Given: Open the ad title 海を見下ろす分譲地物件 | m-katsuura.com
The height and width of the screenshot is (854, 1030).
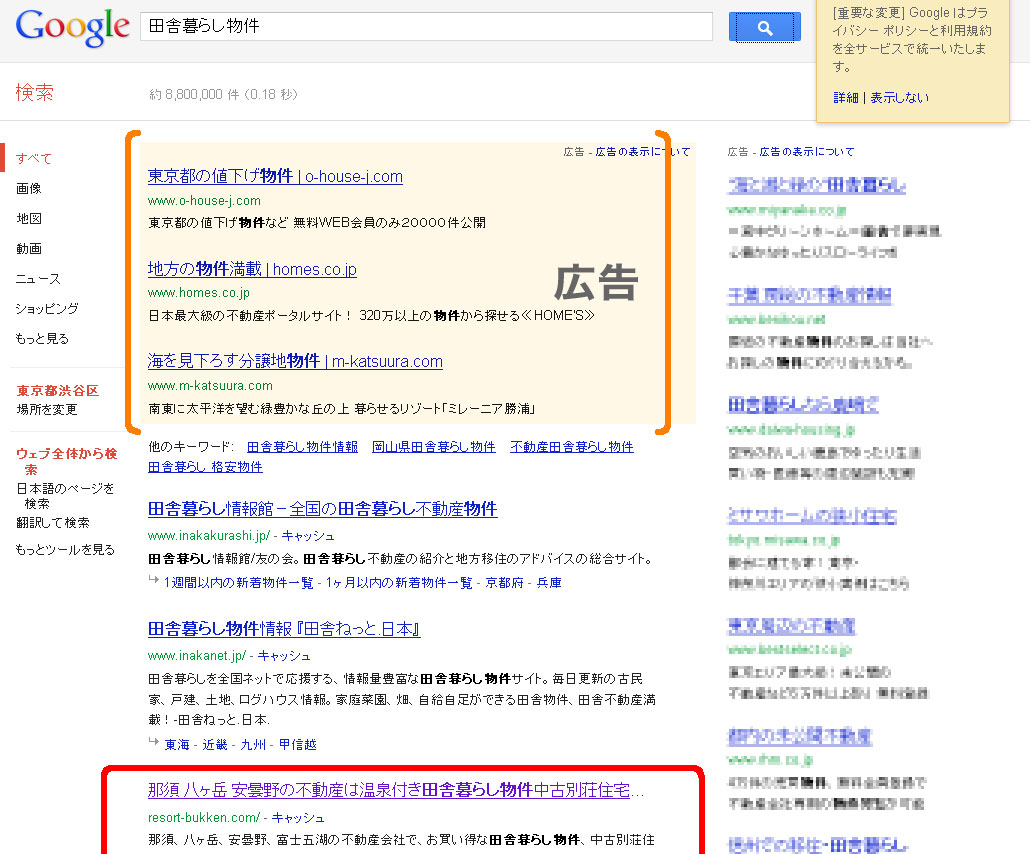Looking at the screenshot, I should [x=295, y=361].
